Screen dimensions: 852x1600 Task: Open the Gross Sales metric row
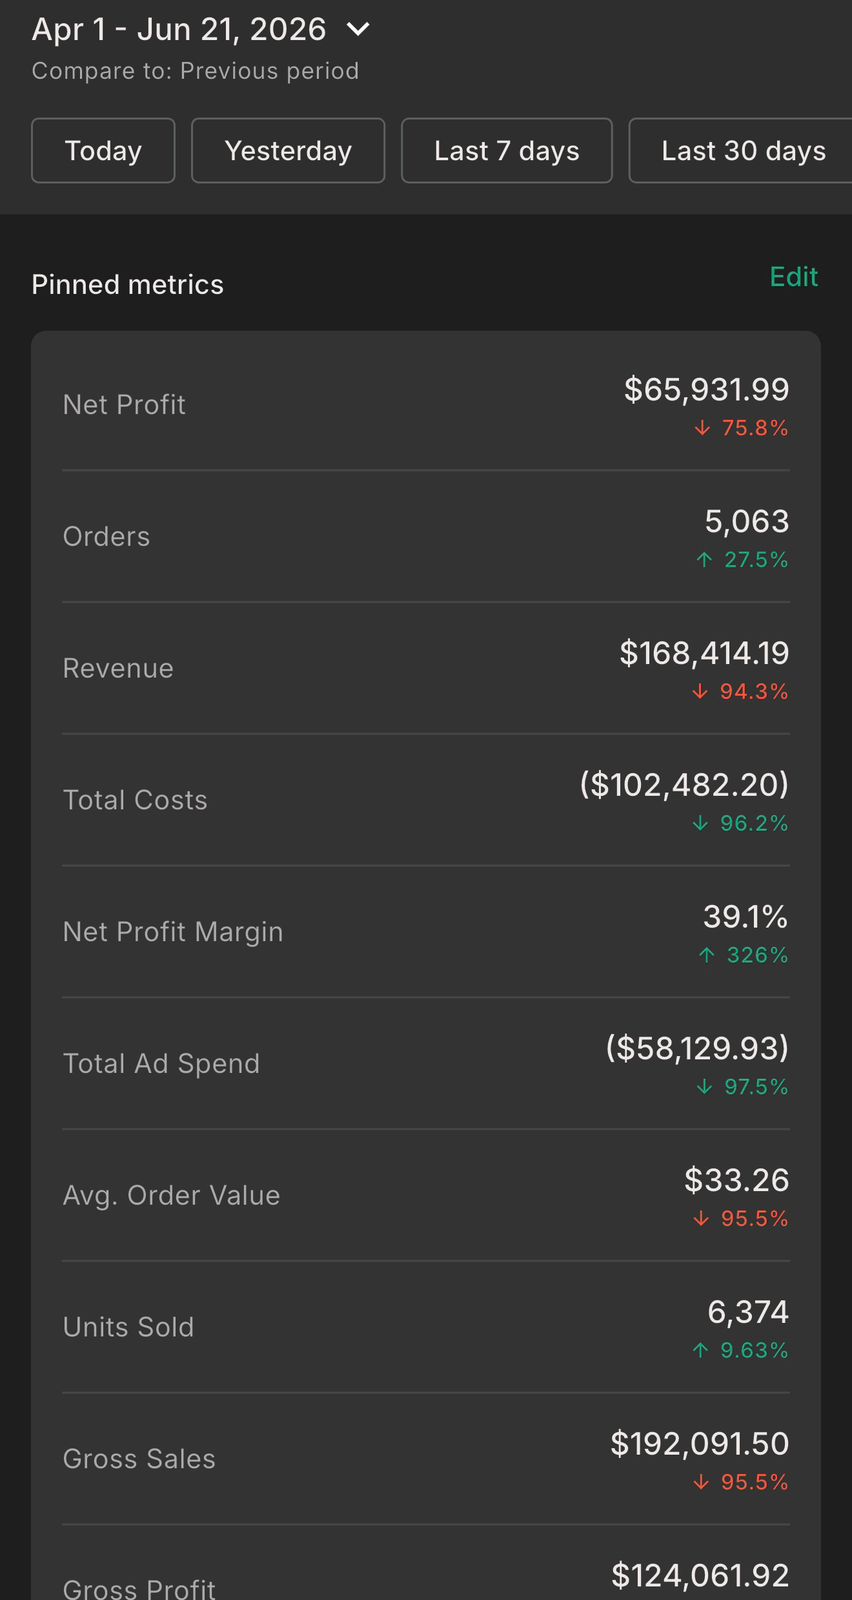[426, 1459]
